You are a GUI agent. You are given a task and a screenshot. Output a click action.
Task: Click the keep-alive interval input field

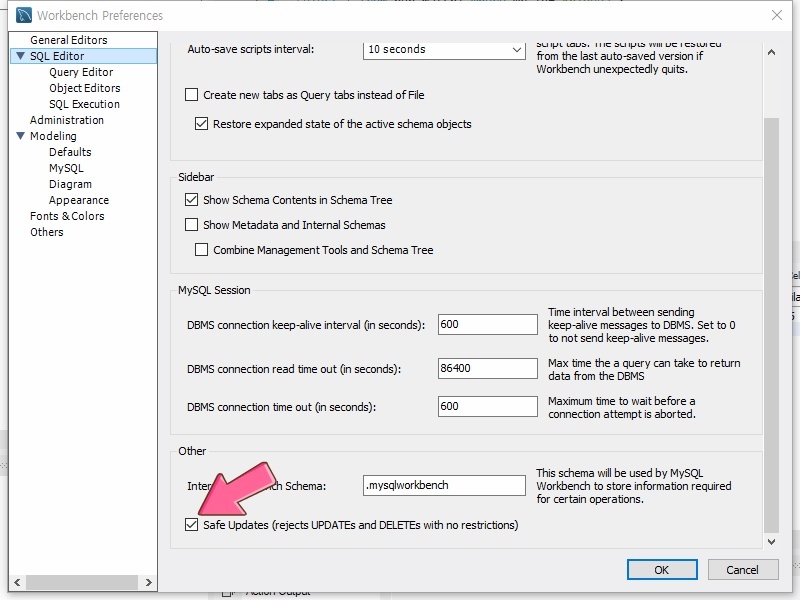(487, 324)
